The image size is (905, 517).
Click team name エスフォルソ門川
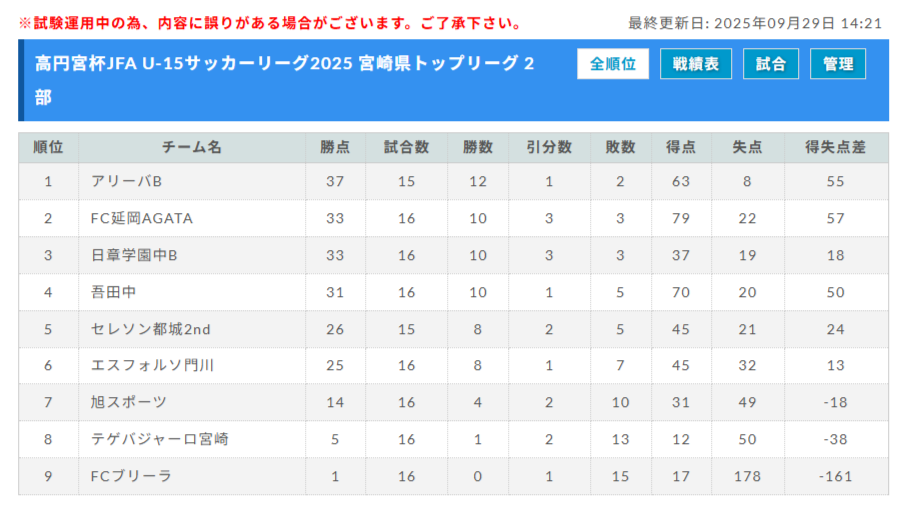click(x=152, y=365)
